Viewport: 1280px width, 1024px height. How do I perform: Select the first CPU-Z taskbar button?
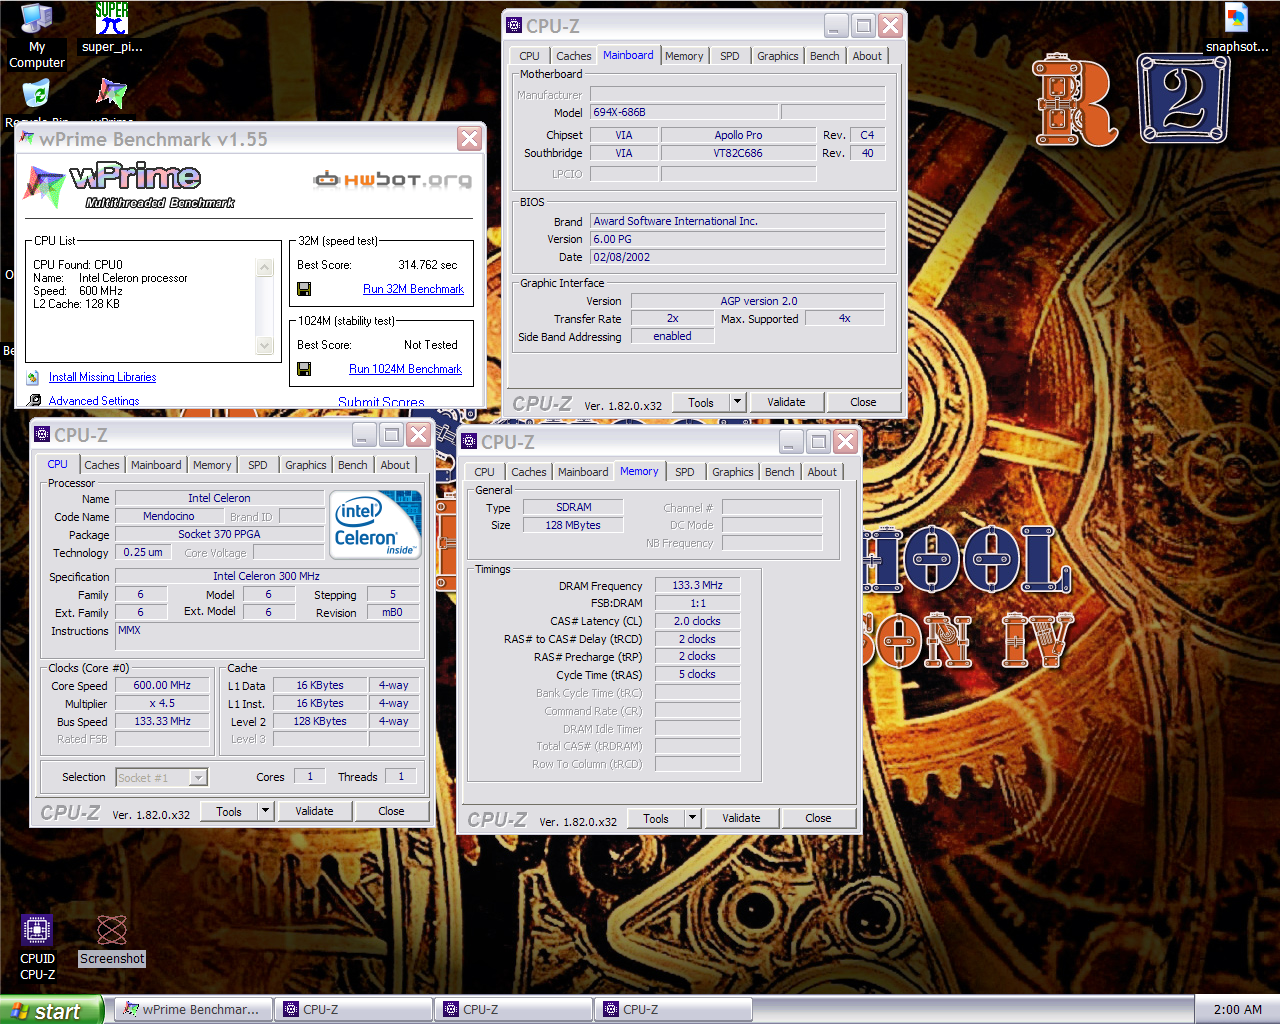tap(352, 1010)
